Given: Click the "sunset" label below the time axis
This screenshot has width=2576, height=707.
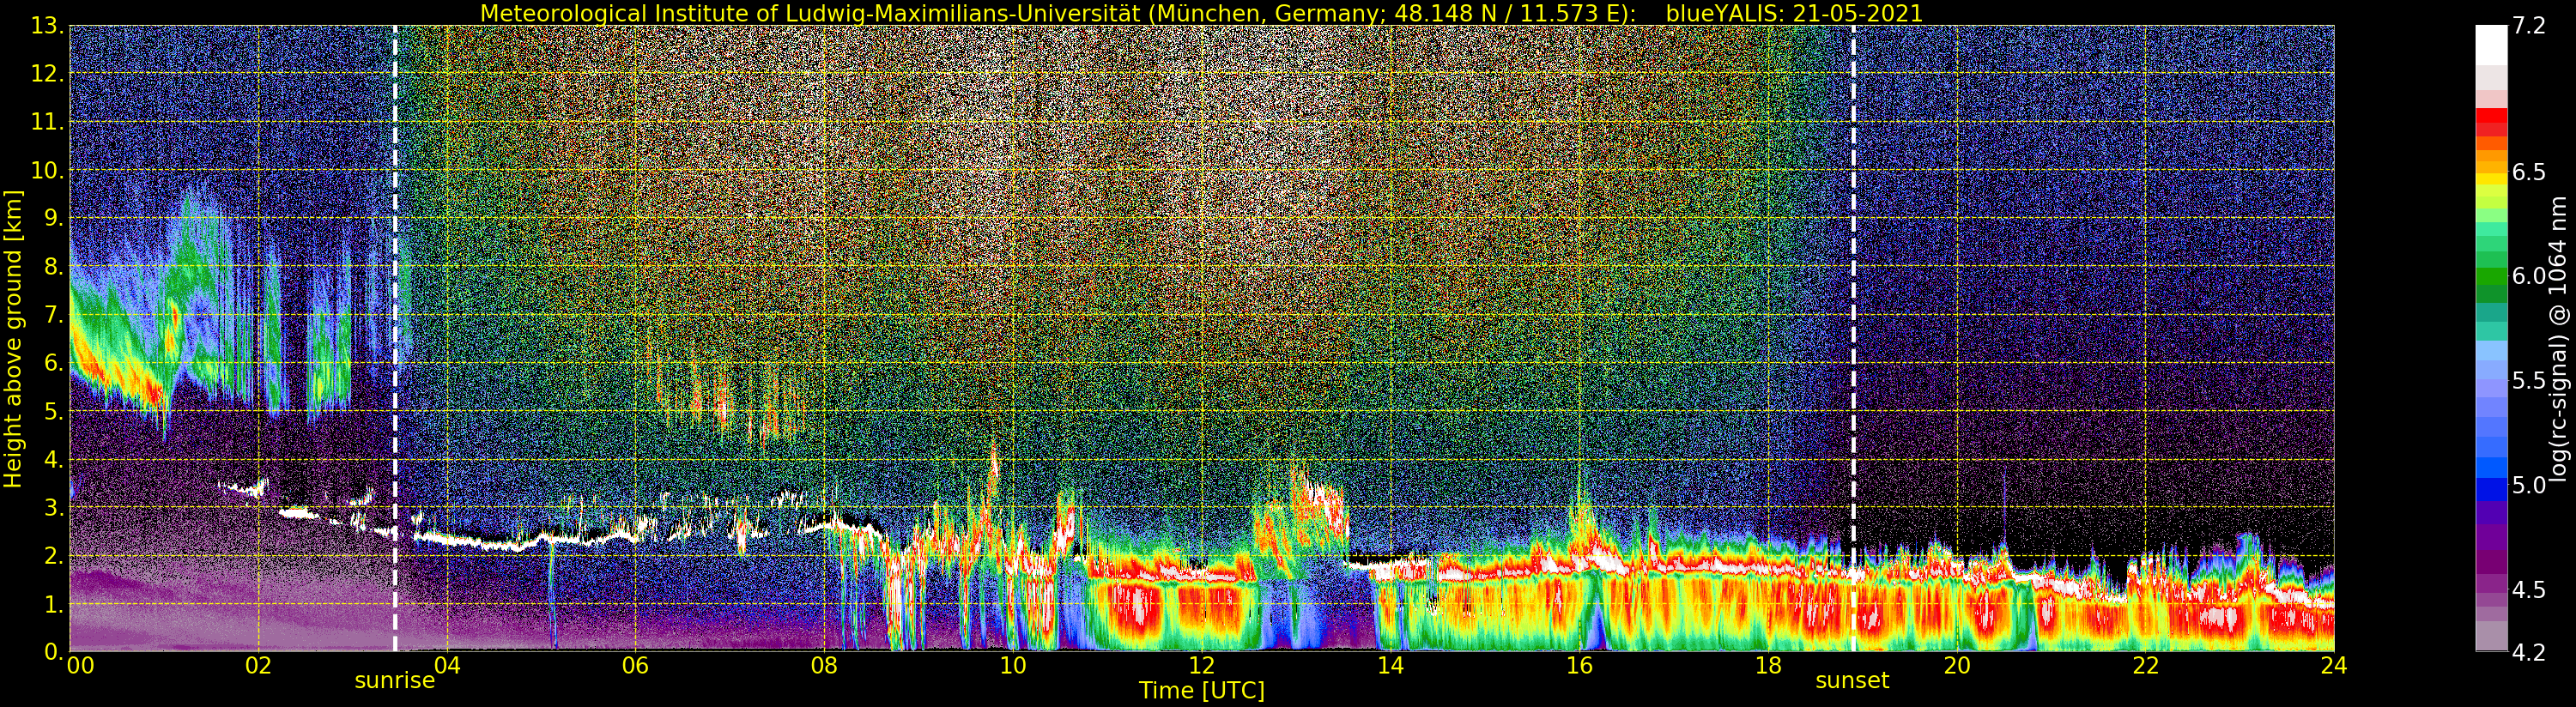Looking at the screenshot, I should 1852,681.
